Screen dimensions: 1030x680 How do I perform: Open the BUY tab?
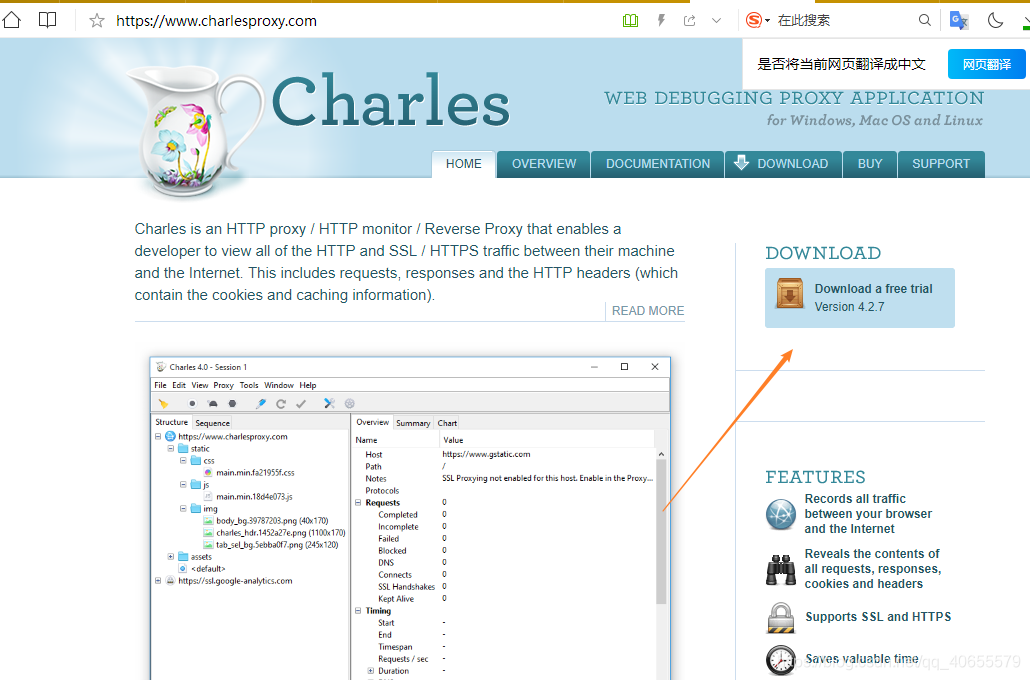tap(870, 164)
